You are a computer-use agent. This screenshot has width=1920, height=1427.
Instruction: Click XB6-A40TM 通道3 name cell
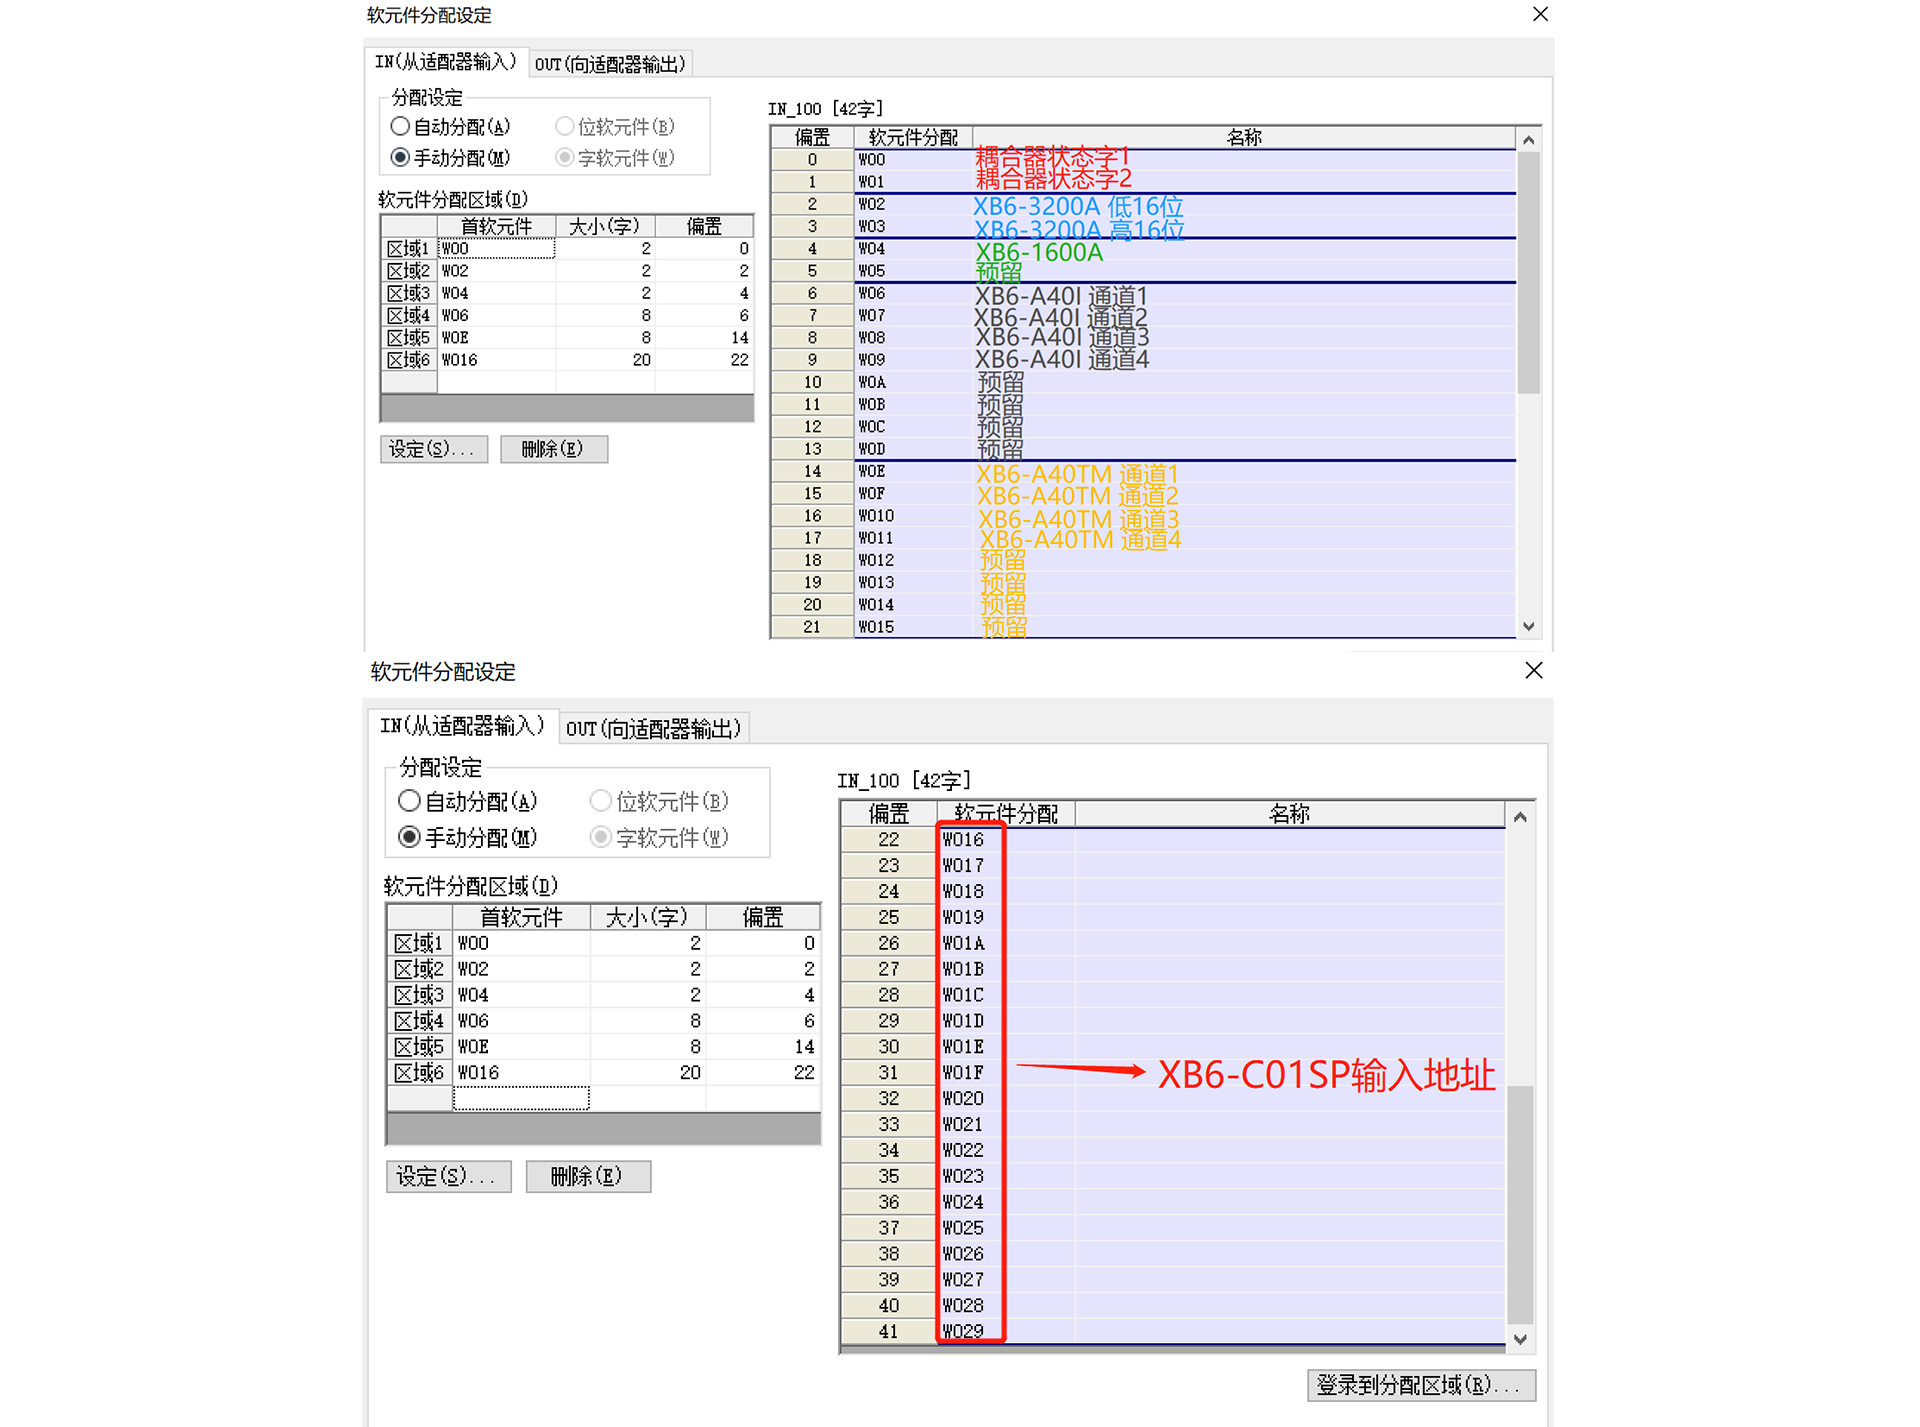(1244, 516)
